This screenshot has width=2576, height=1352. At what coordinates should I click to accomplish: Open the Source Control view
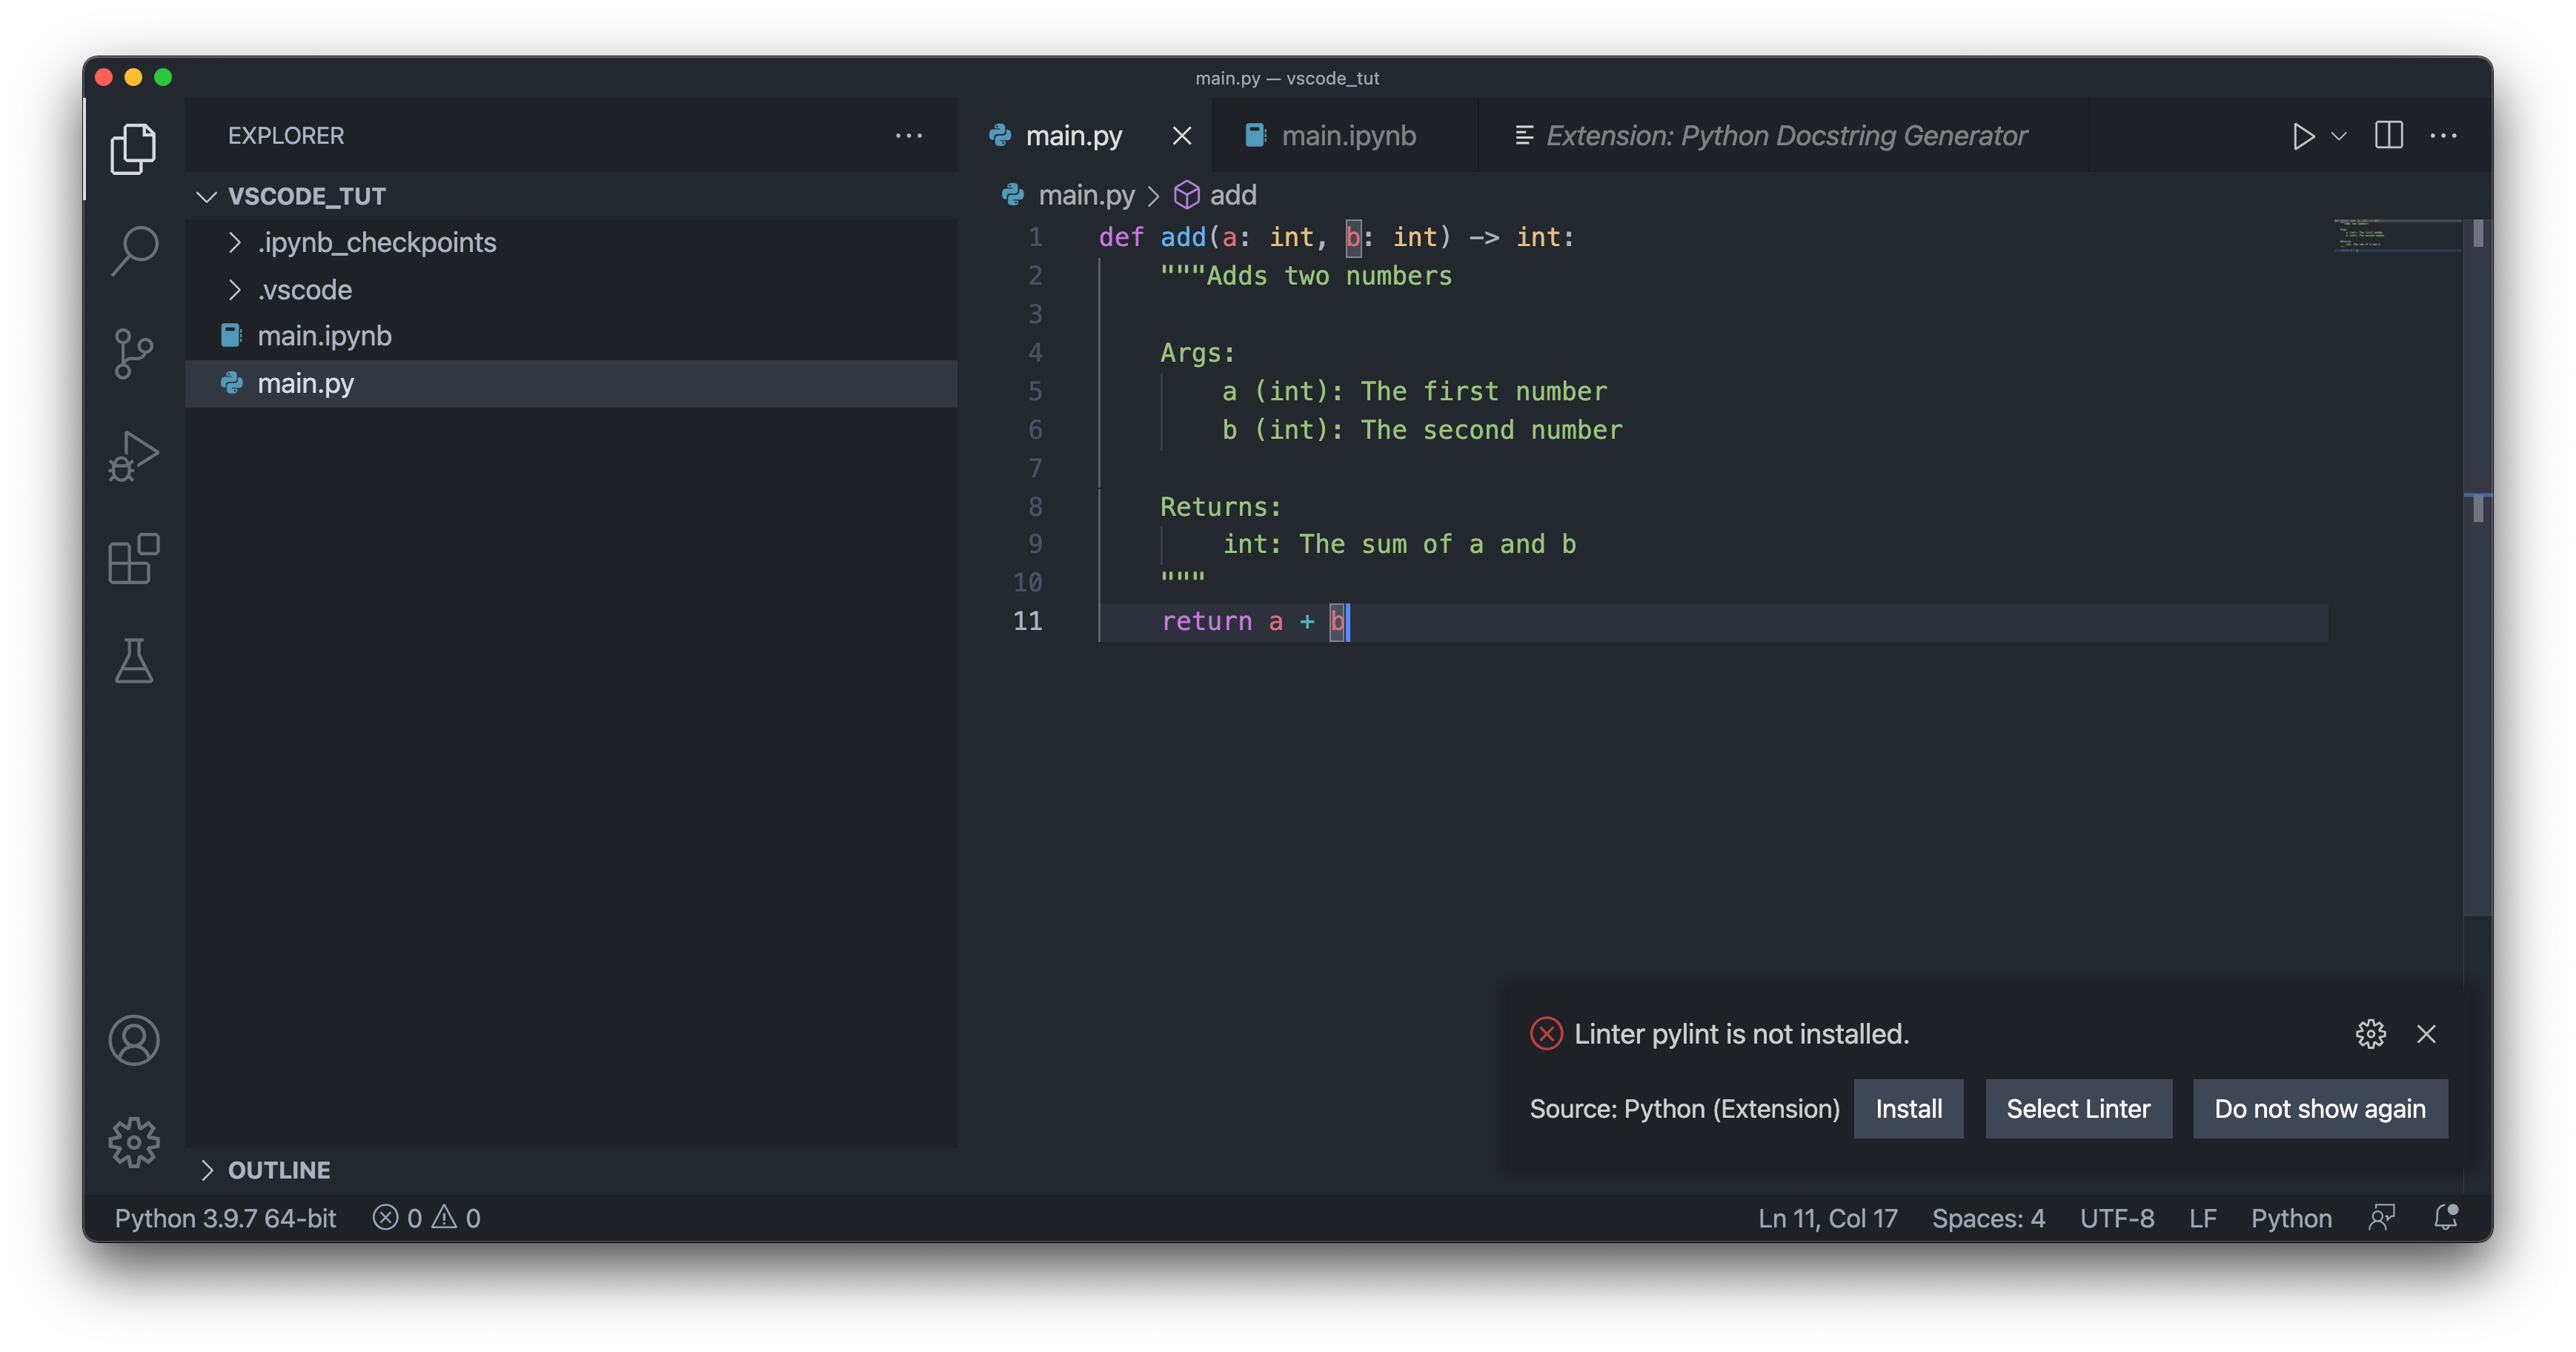pos(134,353)
